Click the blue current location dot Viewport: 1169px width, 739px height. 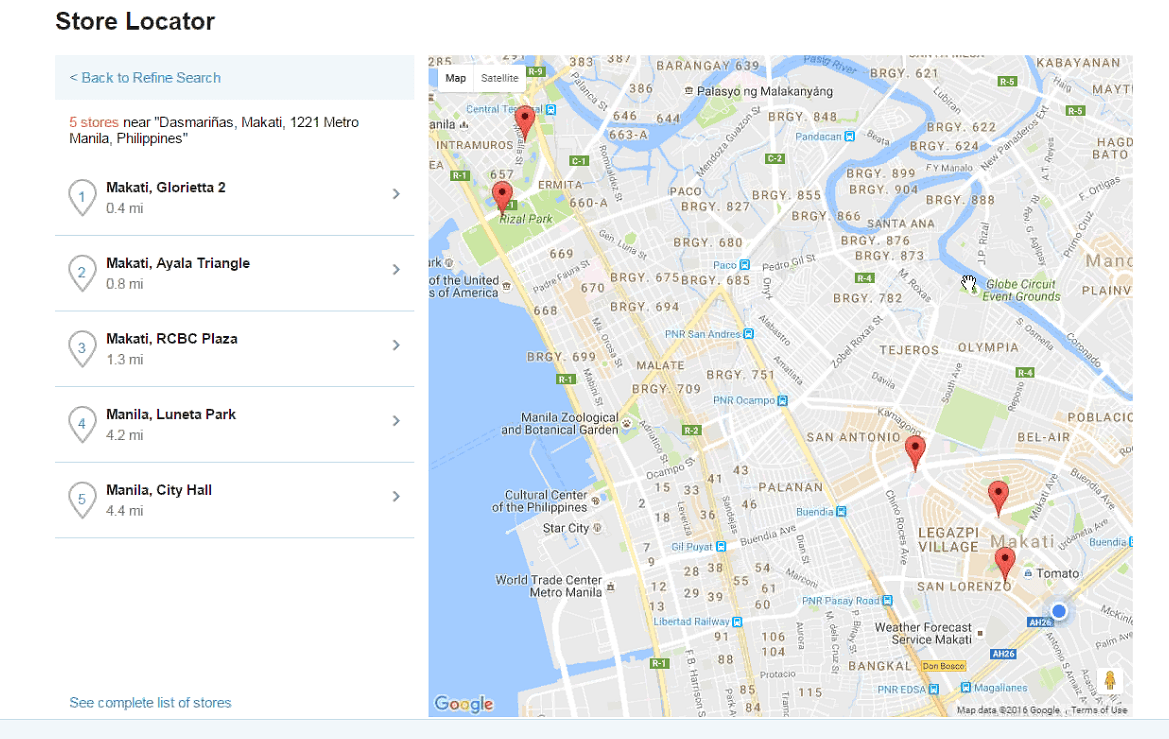1059,611
